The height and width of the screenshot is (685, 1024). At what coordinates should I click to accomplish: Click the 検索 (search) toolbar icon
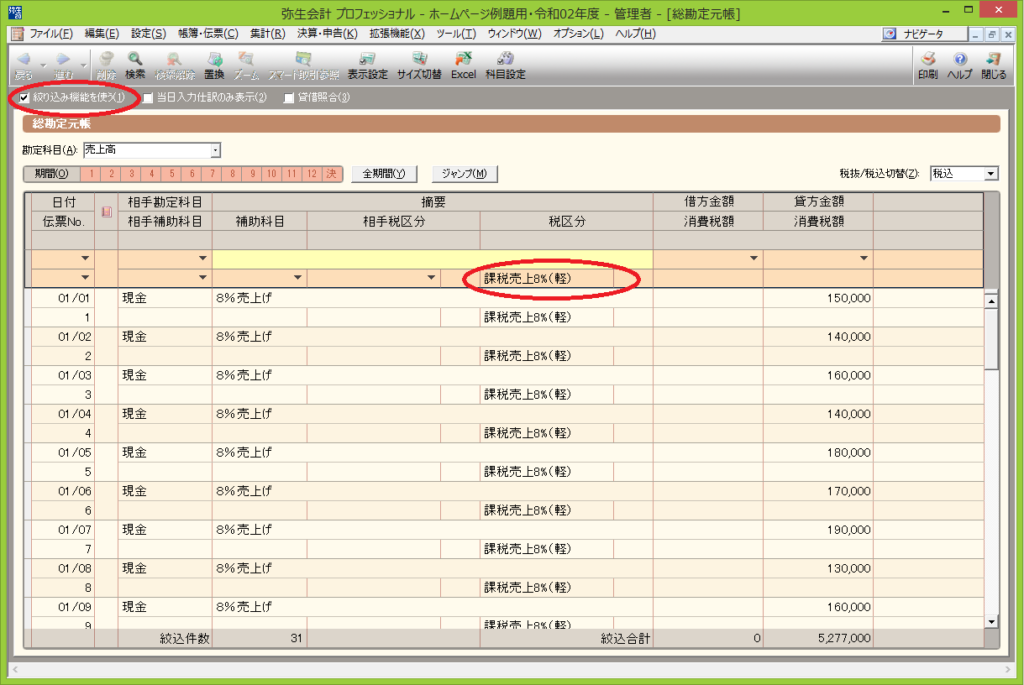pos(135,65)
